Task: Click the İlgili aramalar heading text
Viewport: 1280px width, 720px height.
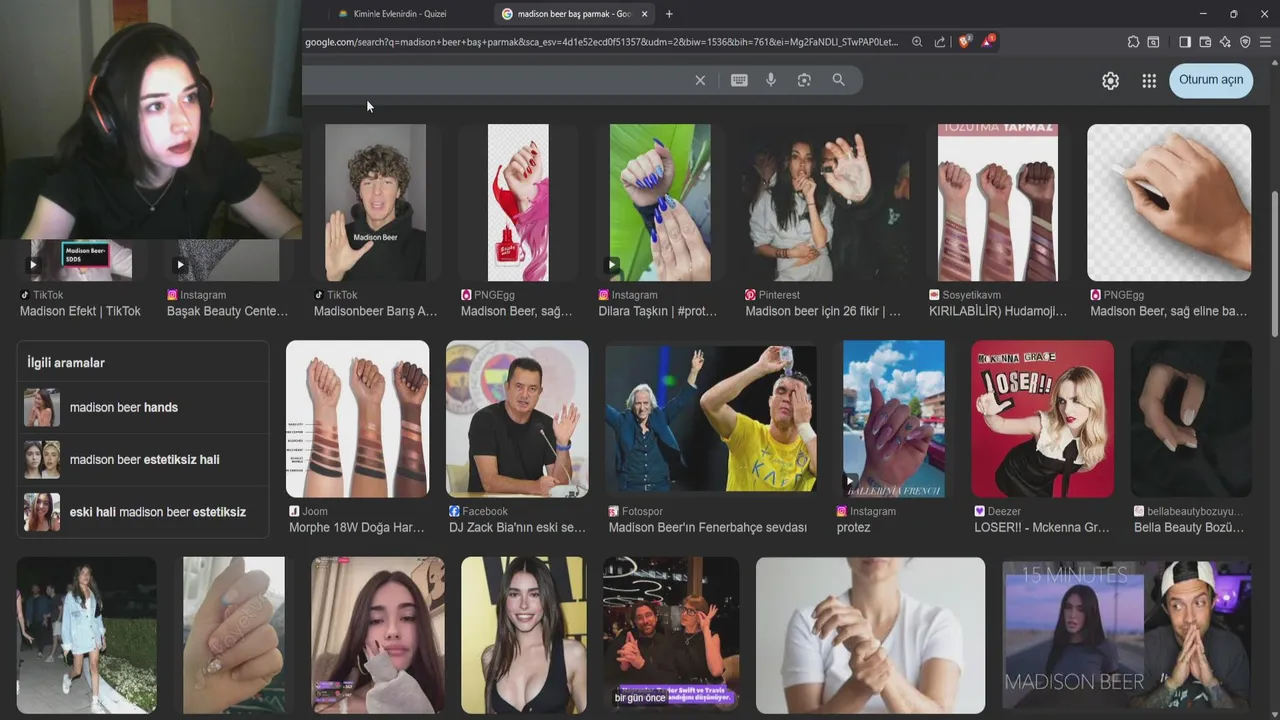Action: (66, 363)
